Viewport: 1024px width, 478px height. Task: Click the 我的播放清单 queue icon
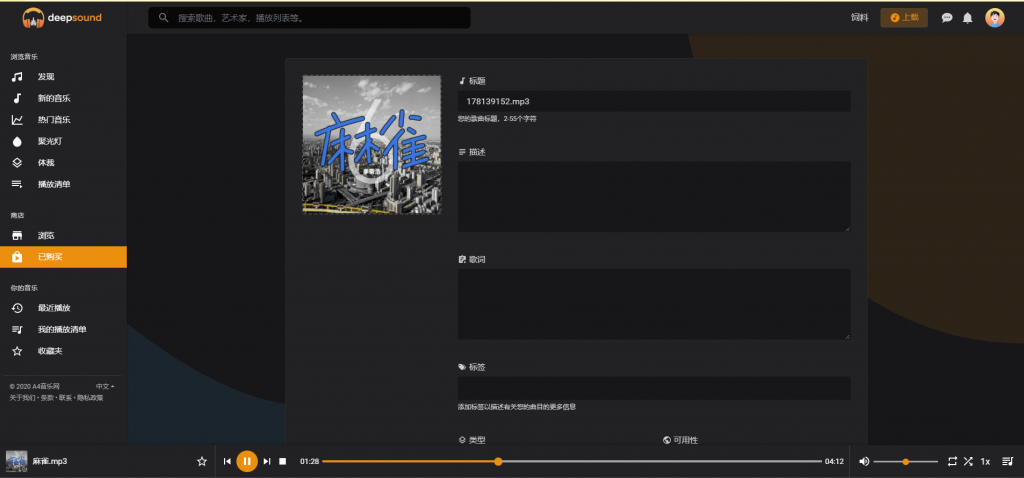point(18,329)
